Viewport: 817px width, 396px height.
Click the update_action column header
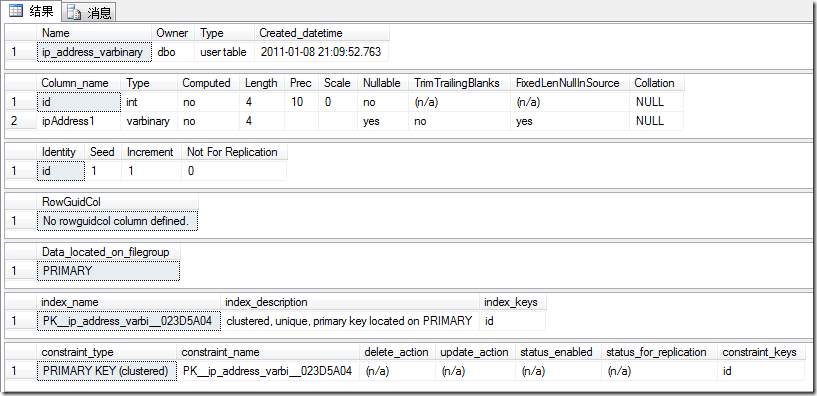pyautogui.click(x=475, y=352)
